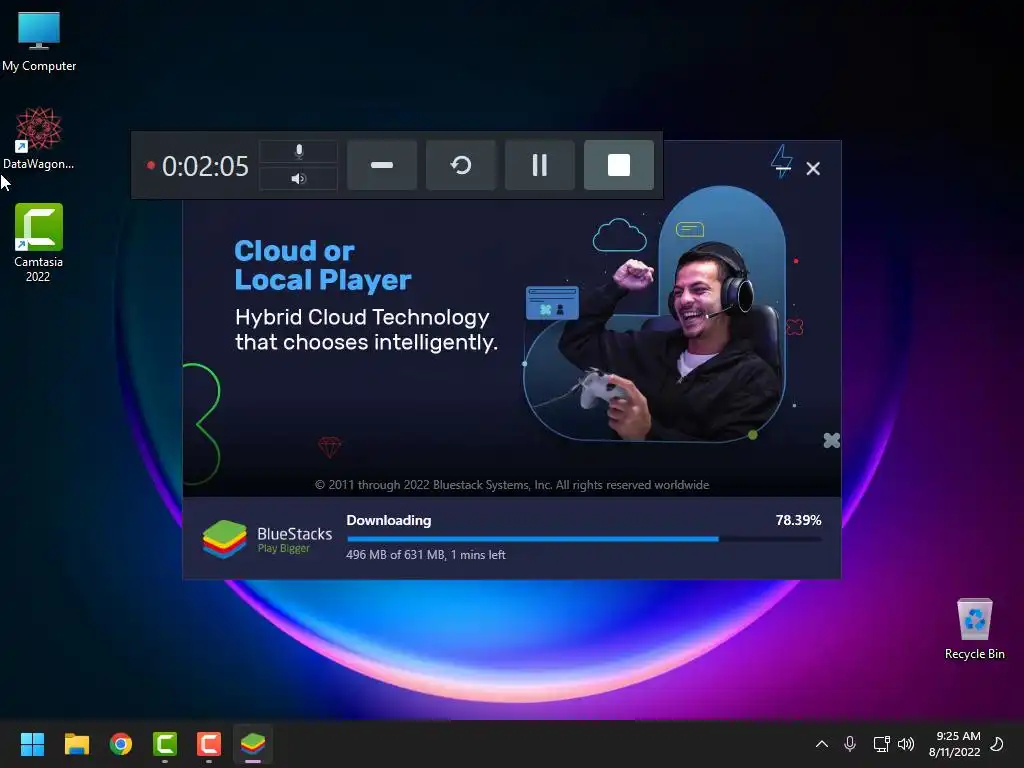The height and width of the screenshot is (768, 1024).
Task: Minimize the recorder toolbar with the dash button
Action: 381,165
